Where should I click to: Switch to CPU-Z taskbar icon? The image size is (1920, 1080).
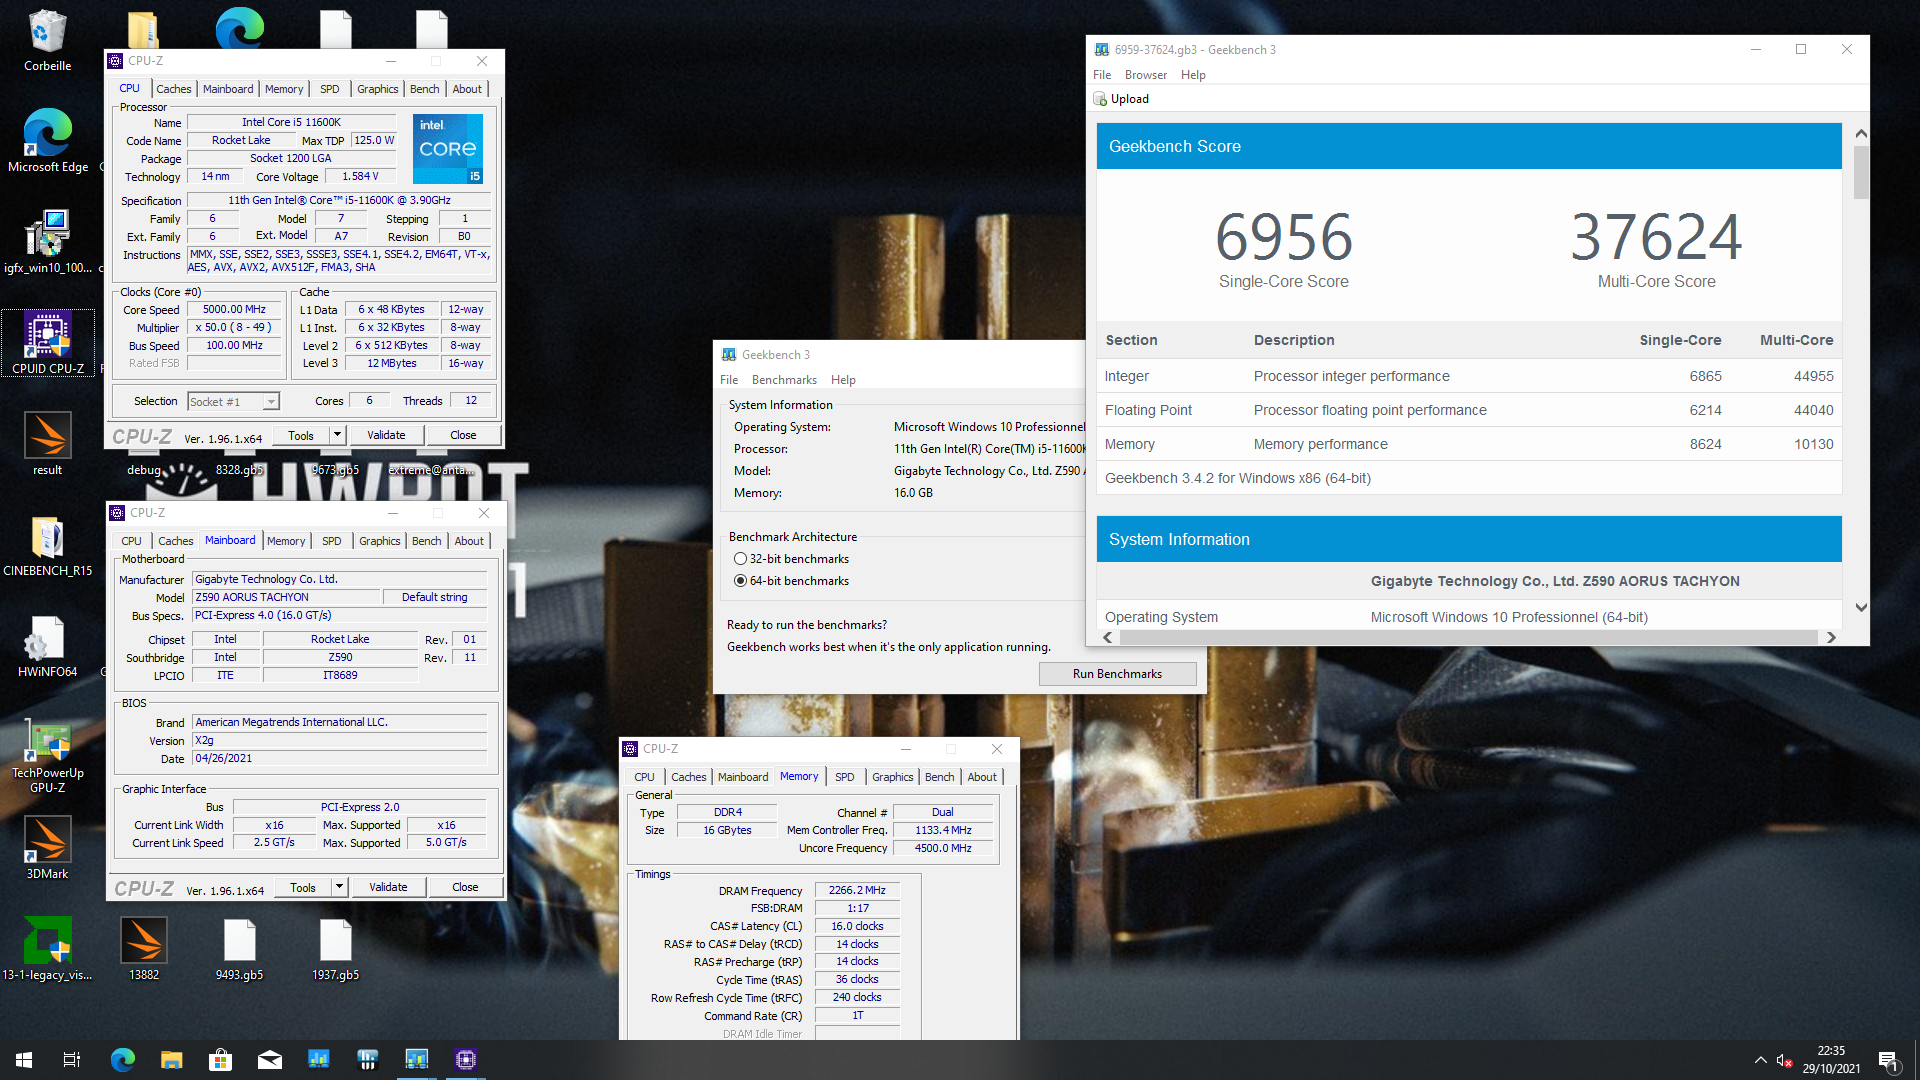tap(465, 1060)
